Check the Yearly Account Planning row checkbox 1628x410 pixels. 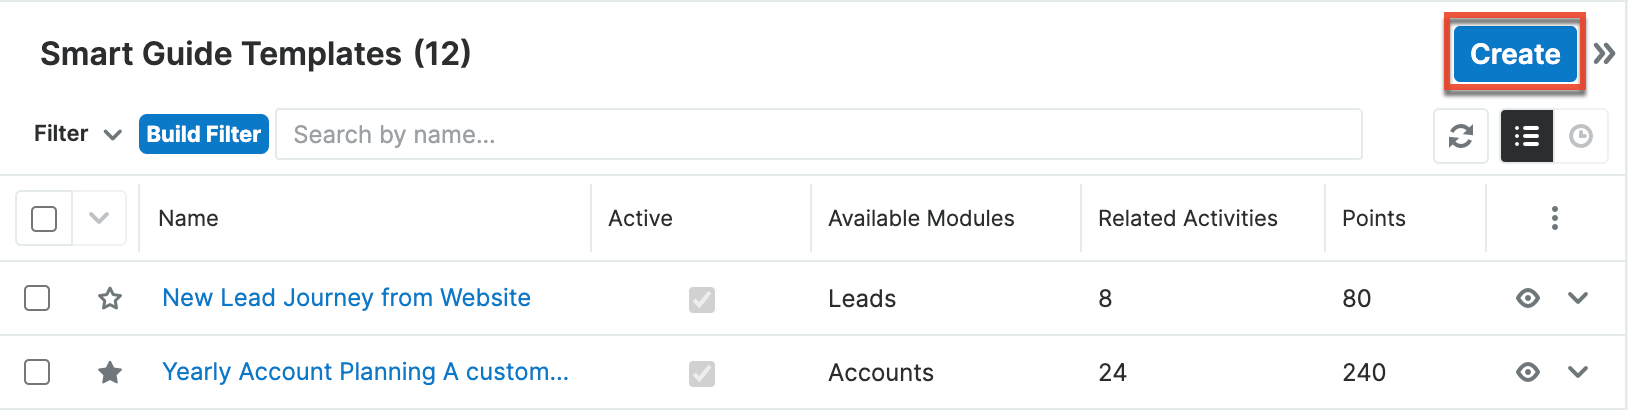(x=37, y=372)
